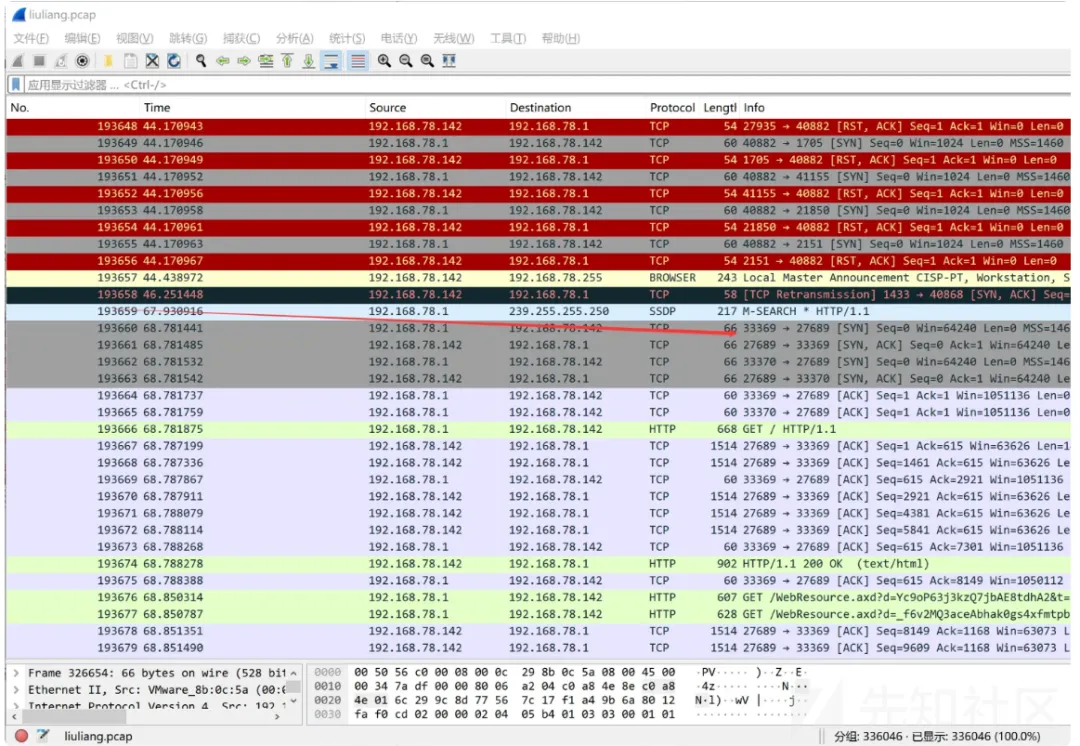Reload the capture file icon
The width and height of the screenshot is (1080, 746).
tap(174, 61)
